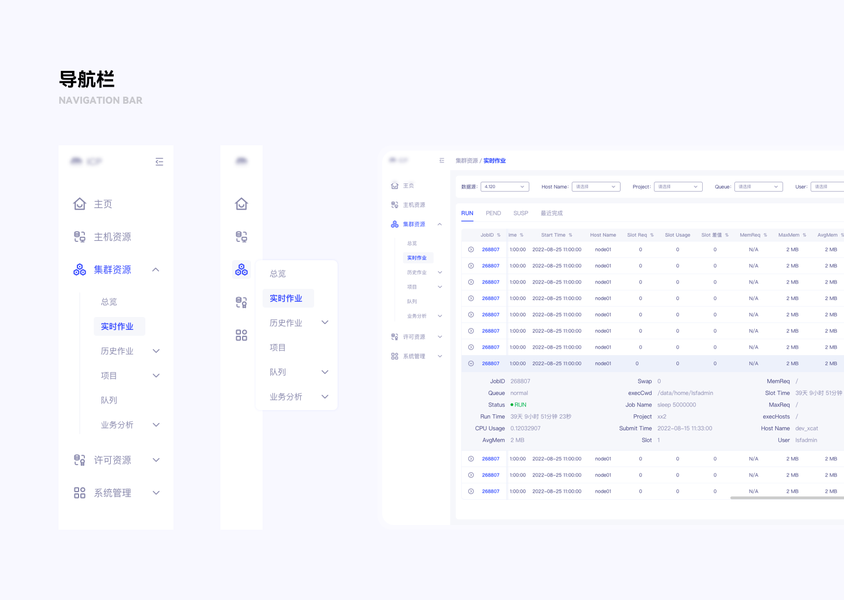Collapse the highlighted expanded job row via its minus icon
This screenshot has width=844, height=600.
pos(471,364)
